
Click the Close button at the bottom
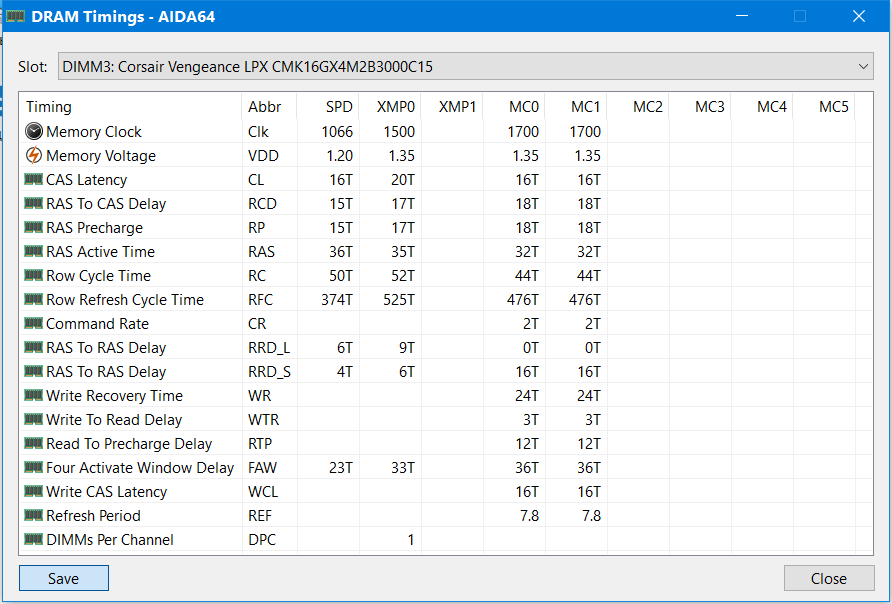click(829, 578)
